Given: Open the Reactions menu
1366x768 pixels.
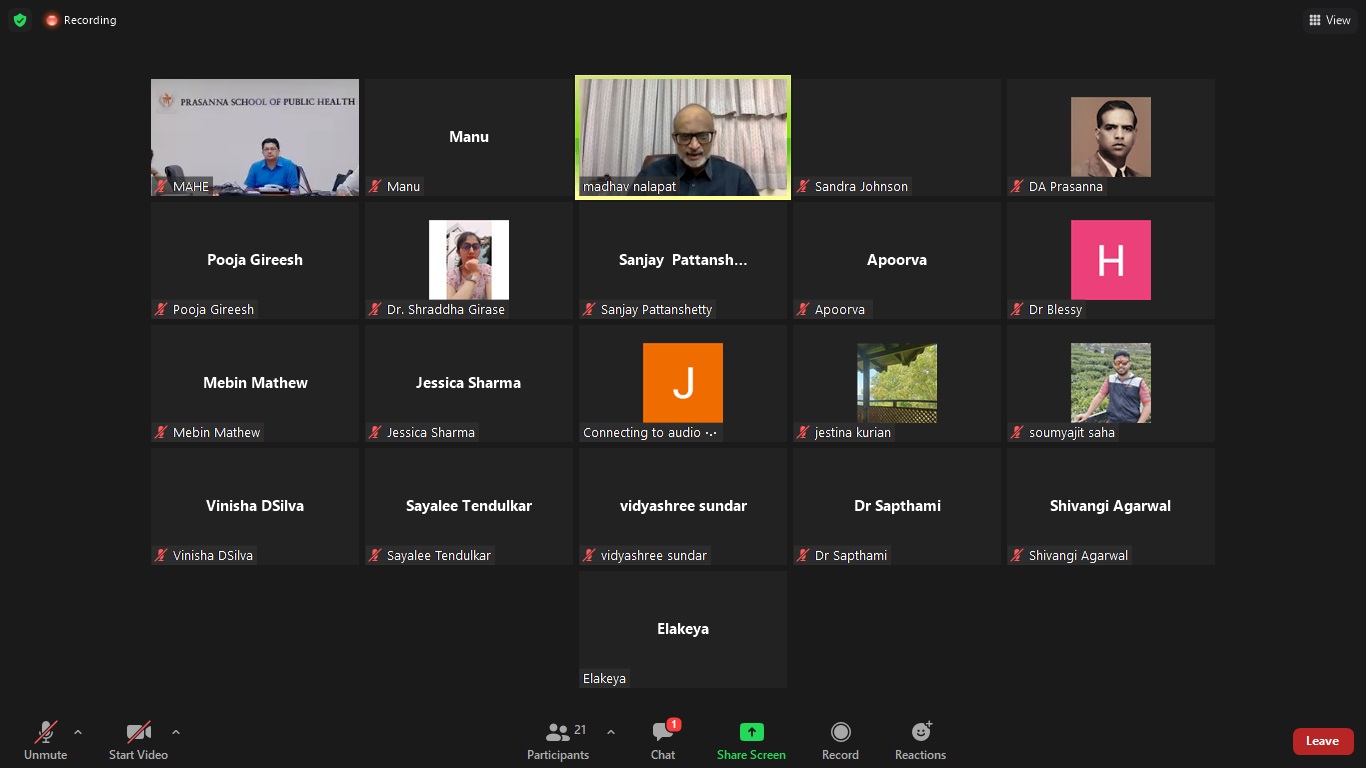Looking at the screenshot, I should tap(920, 740).
